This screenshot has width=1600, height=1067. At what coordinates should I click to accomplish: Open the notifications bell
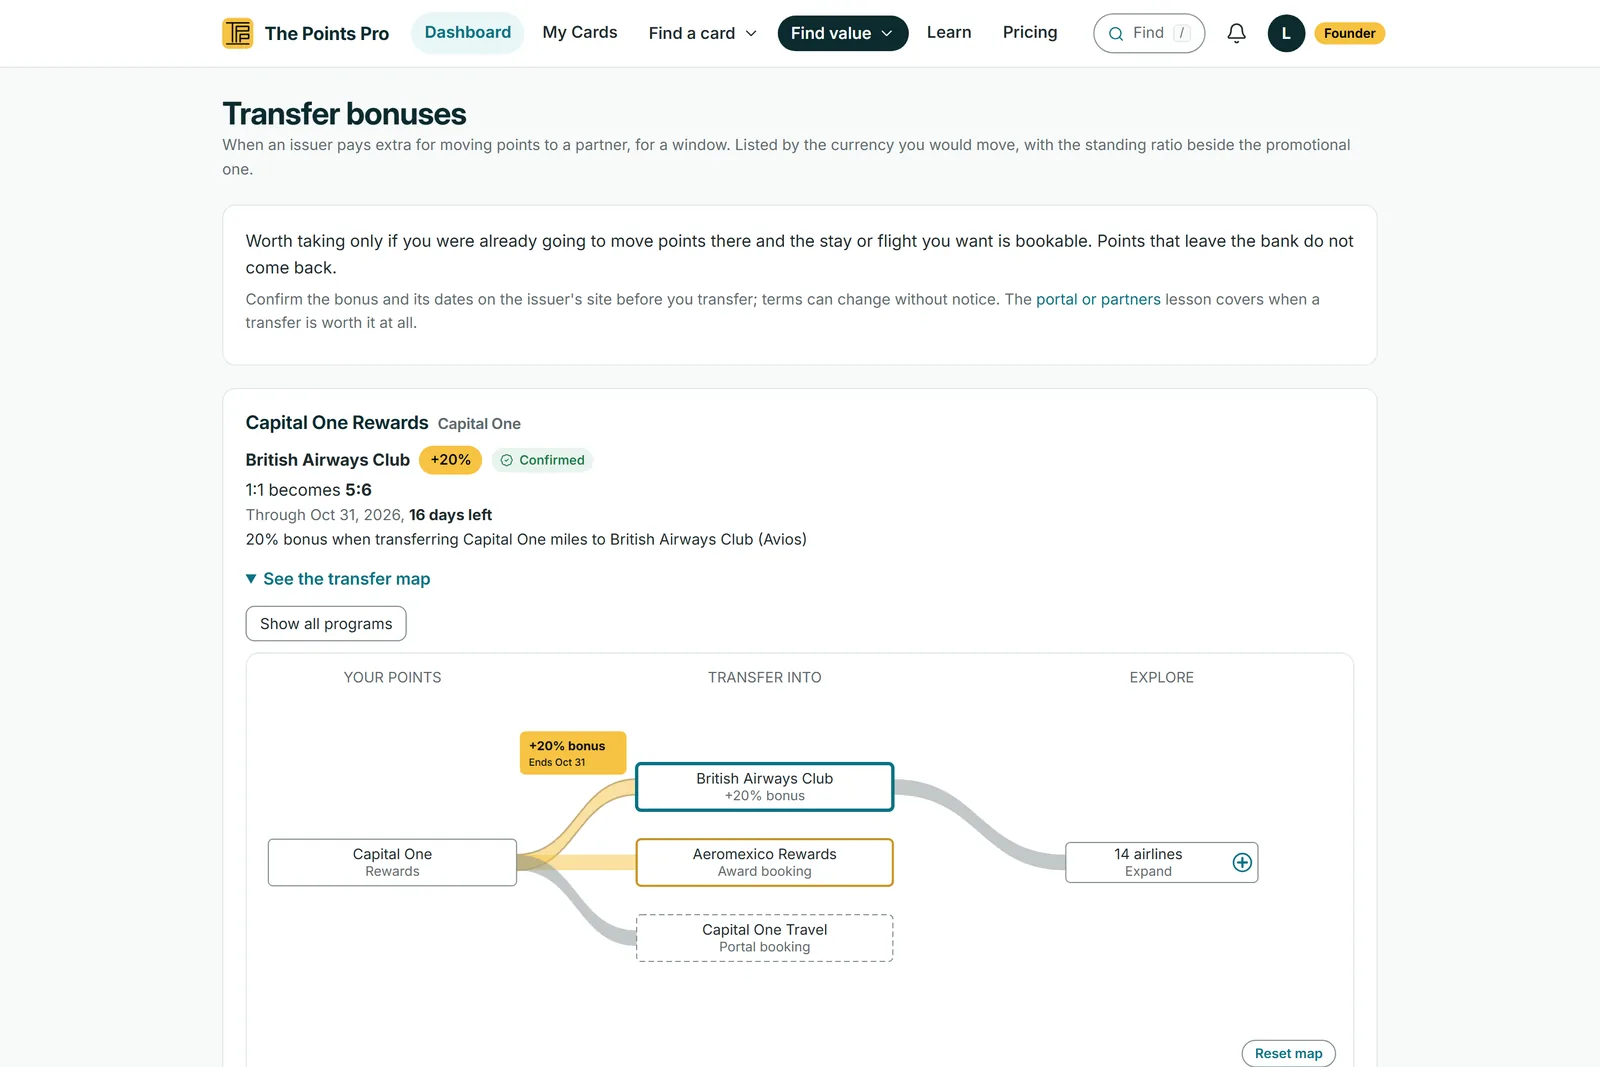tap(1237, 33)
